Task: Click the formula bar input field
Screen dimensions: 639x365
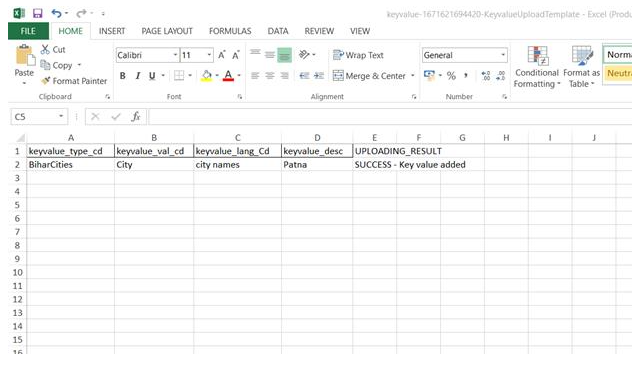Action: click(390, 117)
